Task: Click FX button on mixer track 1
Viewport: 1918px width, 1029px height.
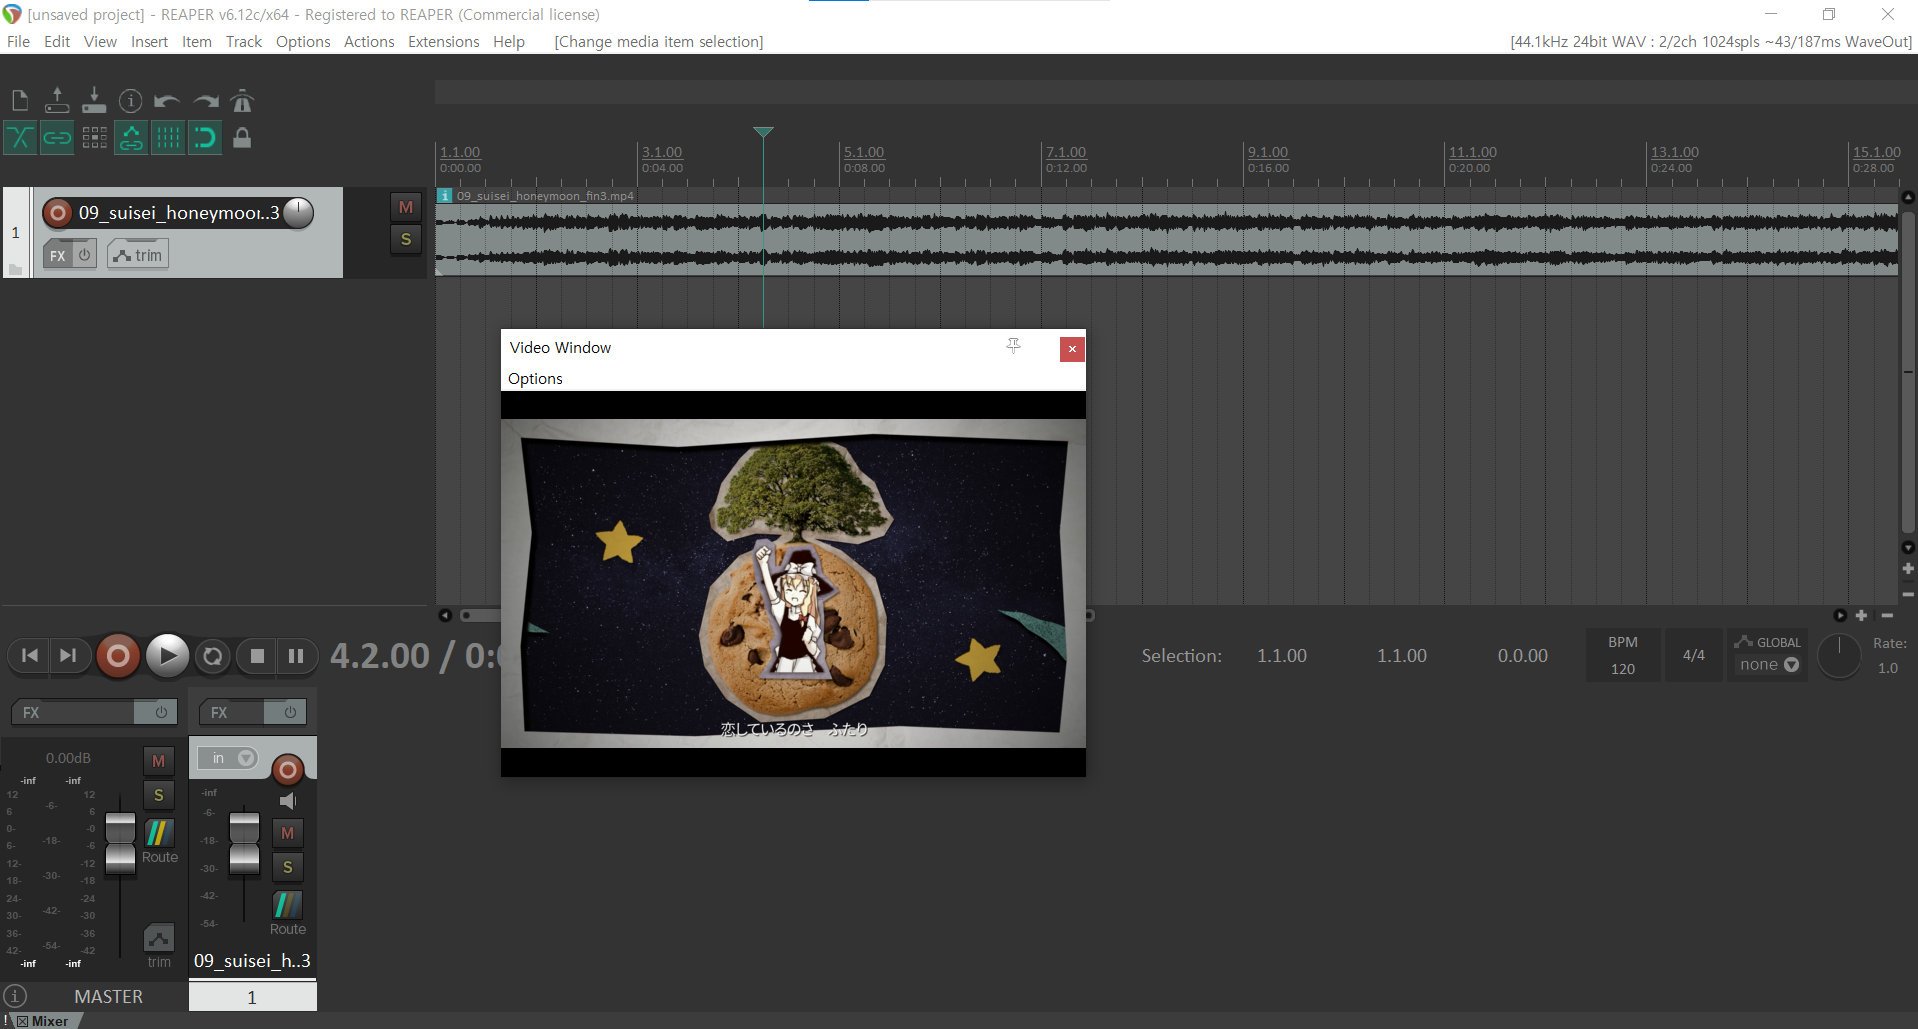Action: coord(231,712)
